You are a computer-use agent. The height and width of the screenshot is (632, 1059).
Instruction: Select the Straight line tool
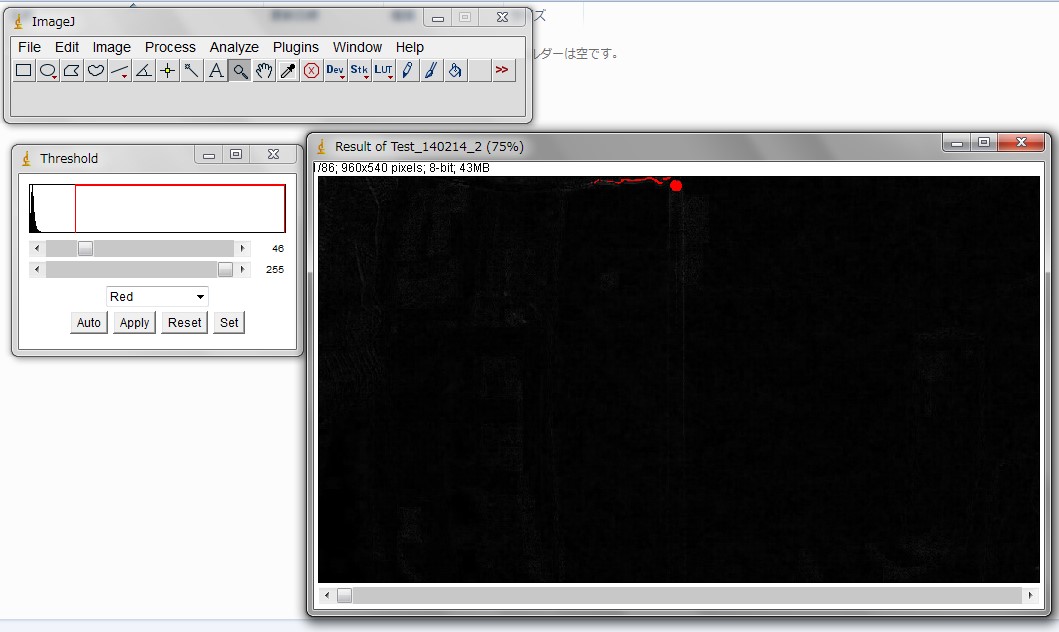[120, 70]
